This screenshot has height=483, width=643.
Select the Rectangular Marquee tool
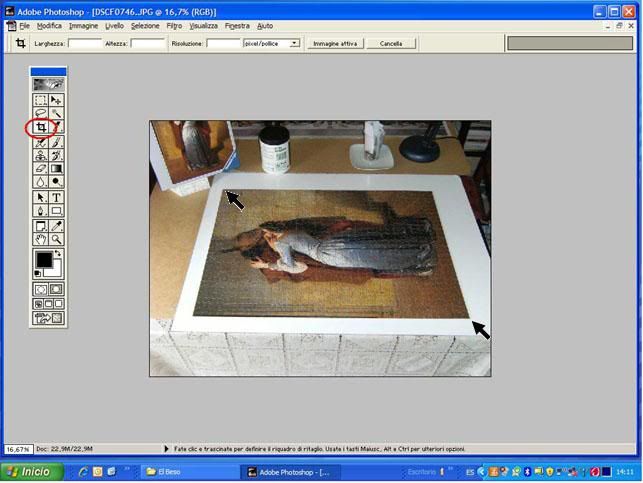click(40, 100)
